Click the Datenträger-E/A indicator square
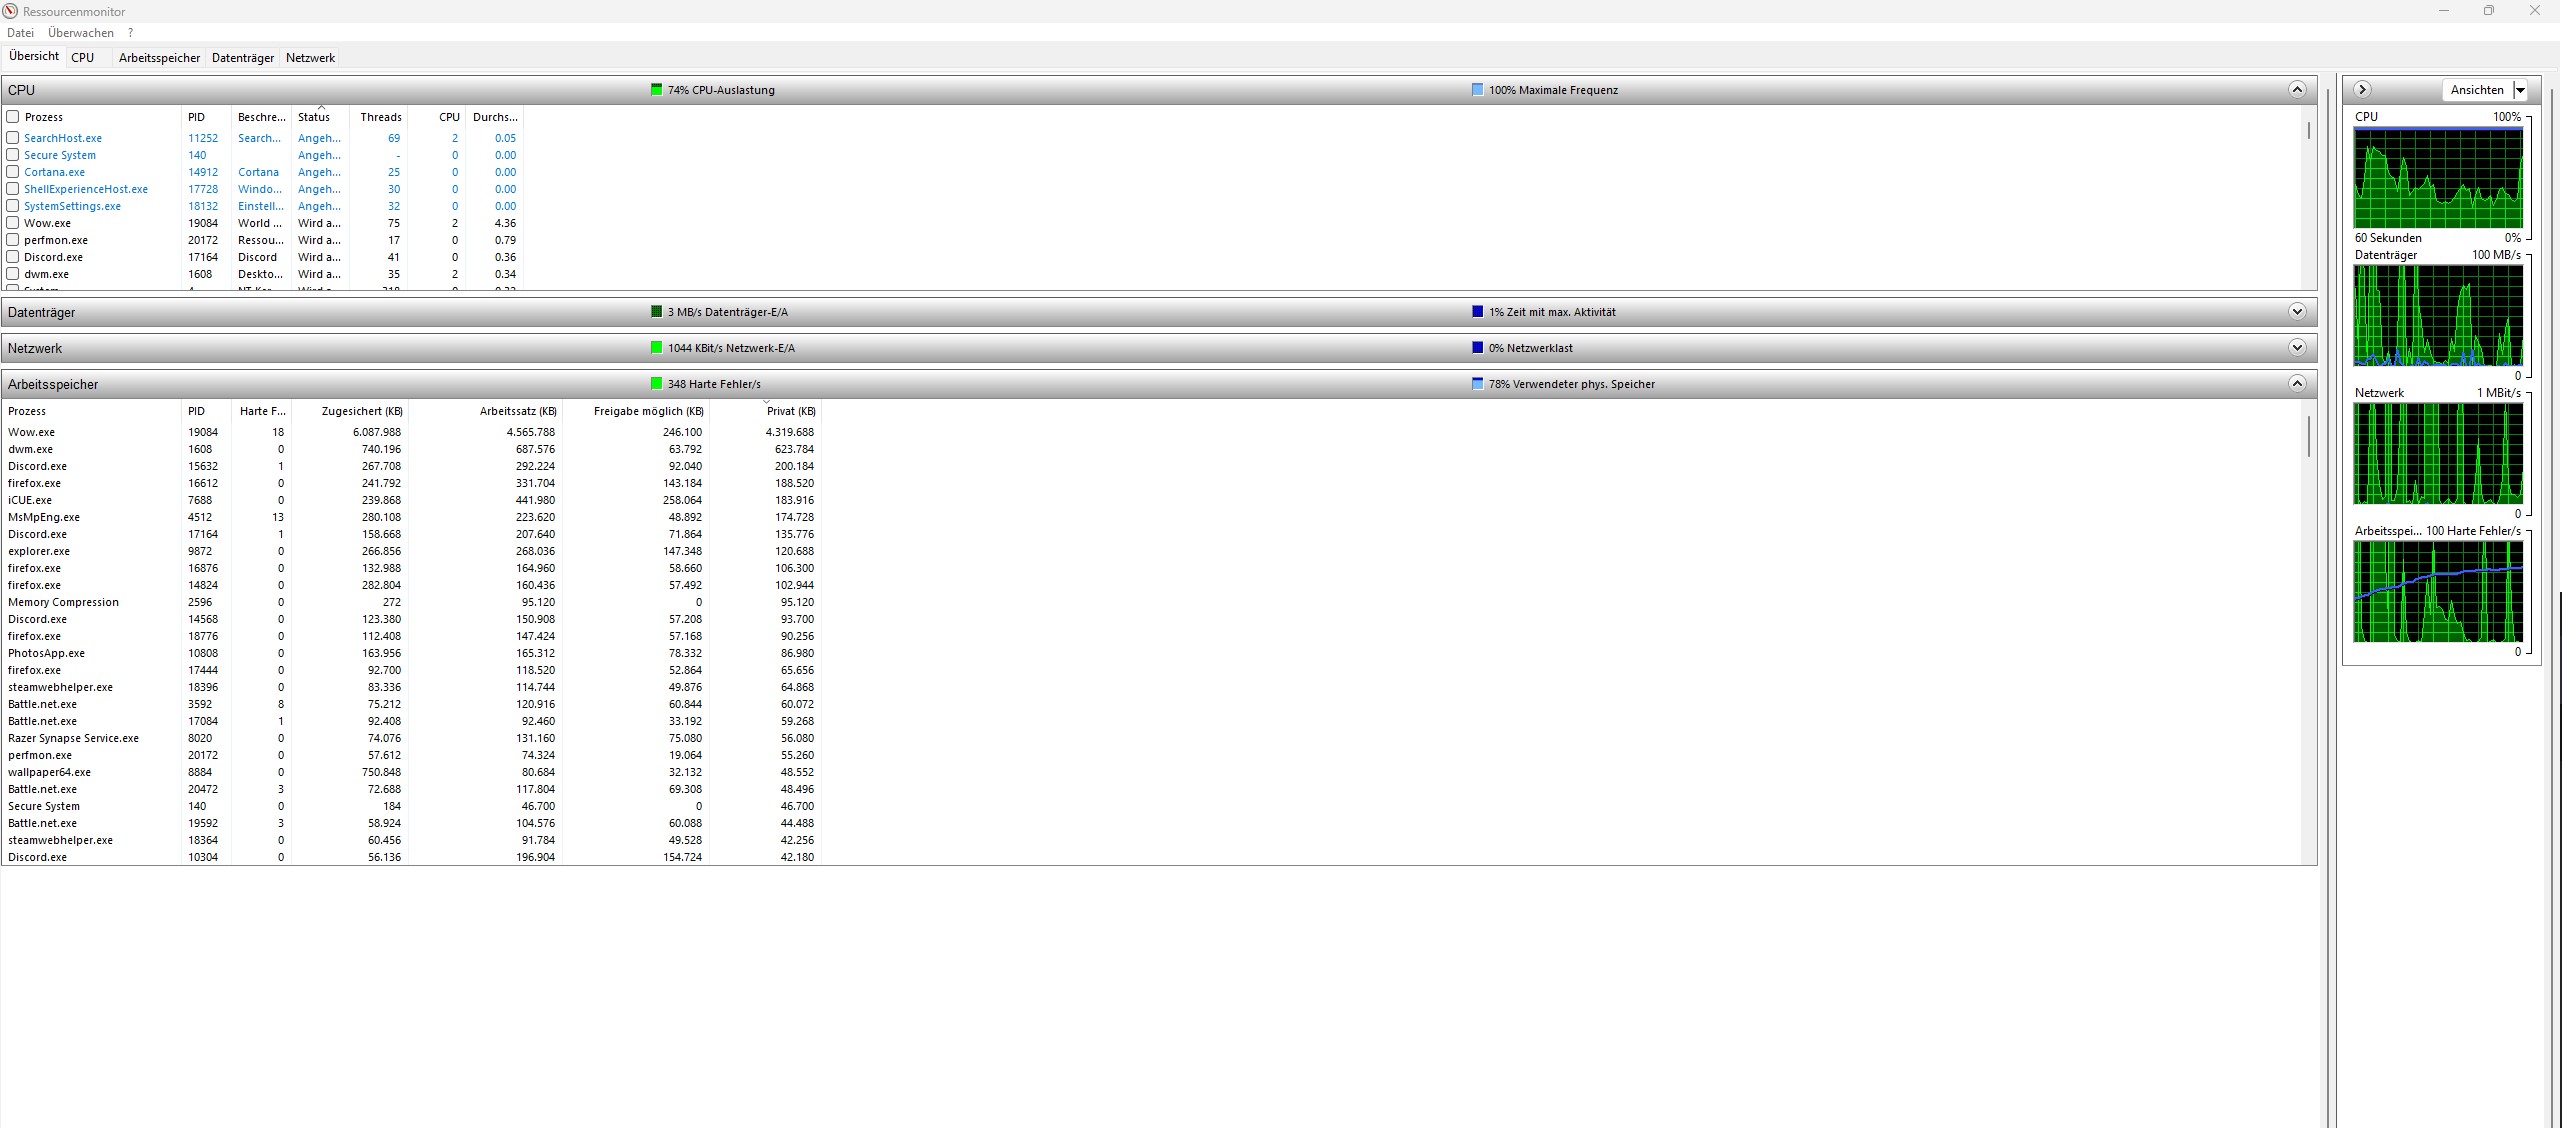The image size is (2562, 1128). [x=657, y=312]
